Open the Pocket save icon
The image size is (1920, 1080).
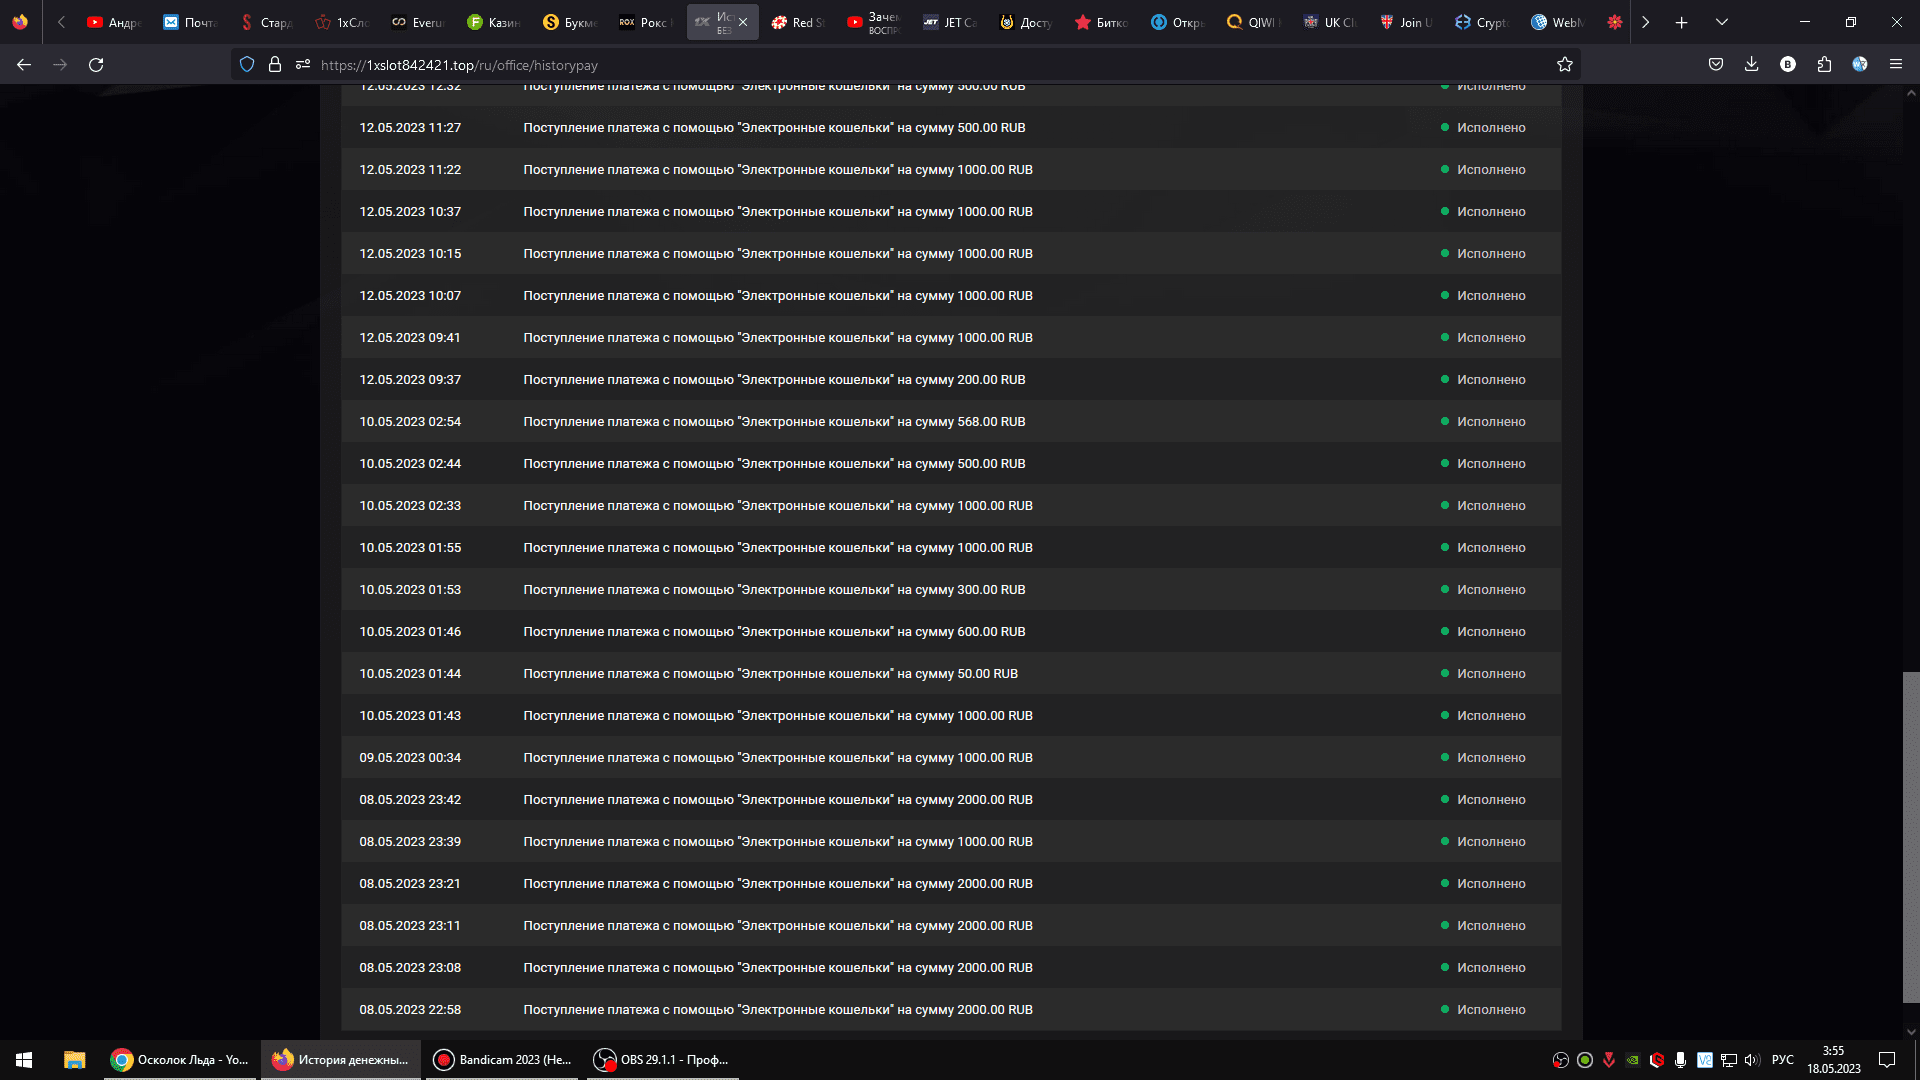click(1716, 65)
